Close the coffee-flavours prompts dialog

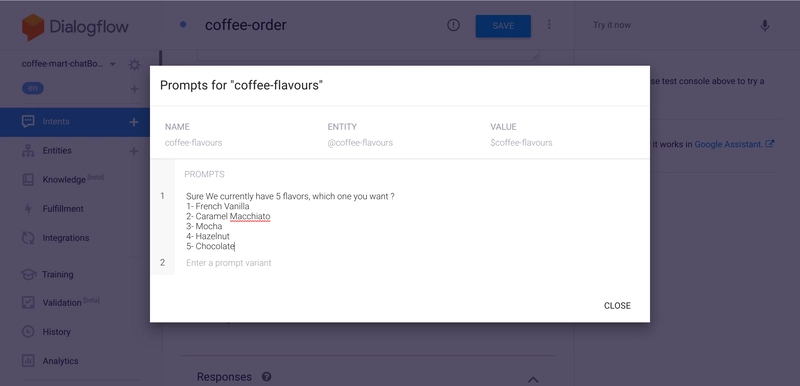(617, 305)
